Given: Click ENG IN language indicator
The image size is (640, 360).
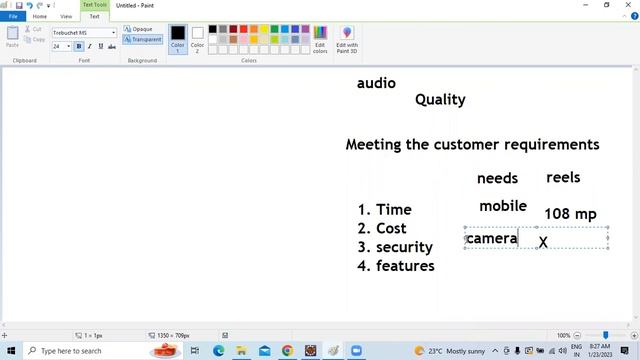Looking at the screenshot, I should pos(576,351).
